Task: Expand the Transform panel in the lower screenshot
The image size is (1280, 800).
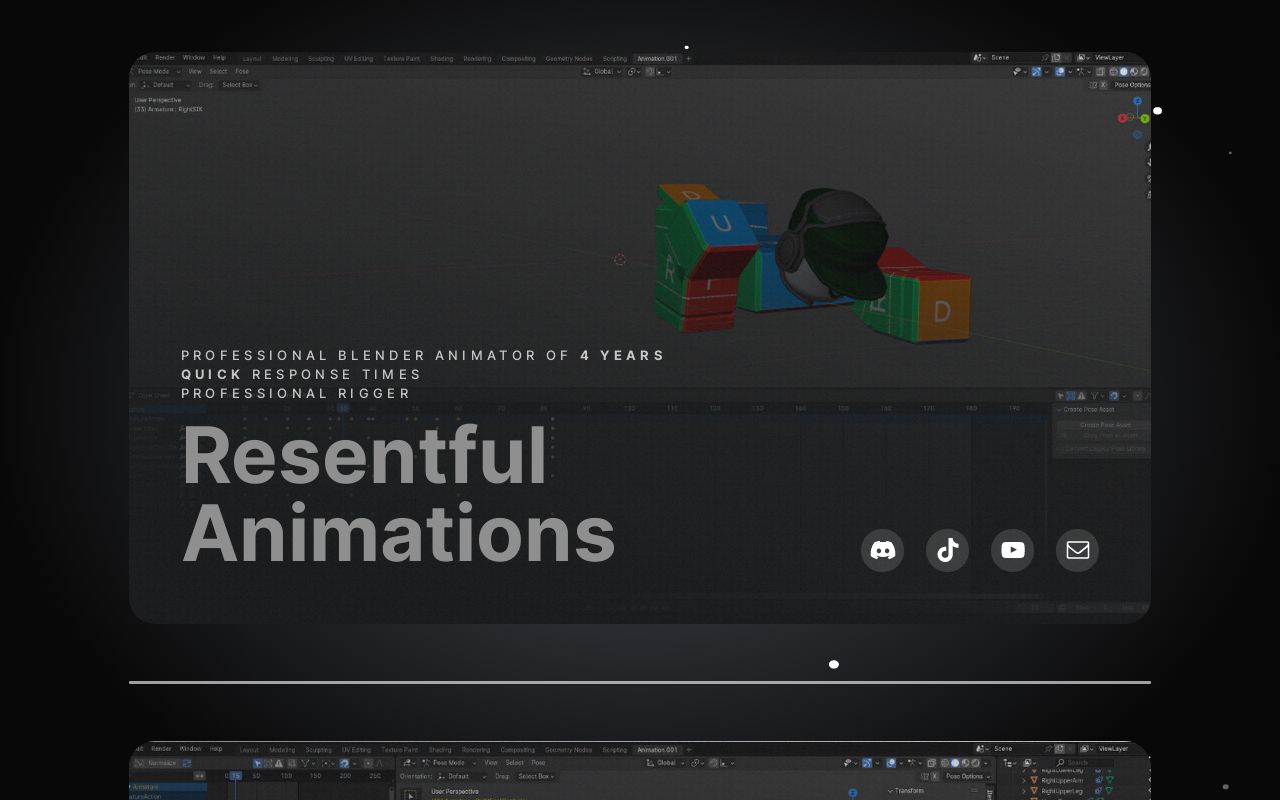Action: pos(906,791)
